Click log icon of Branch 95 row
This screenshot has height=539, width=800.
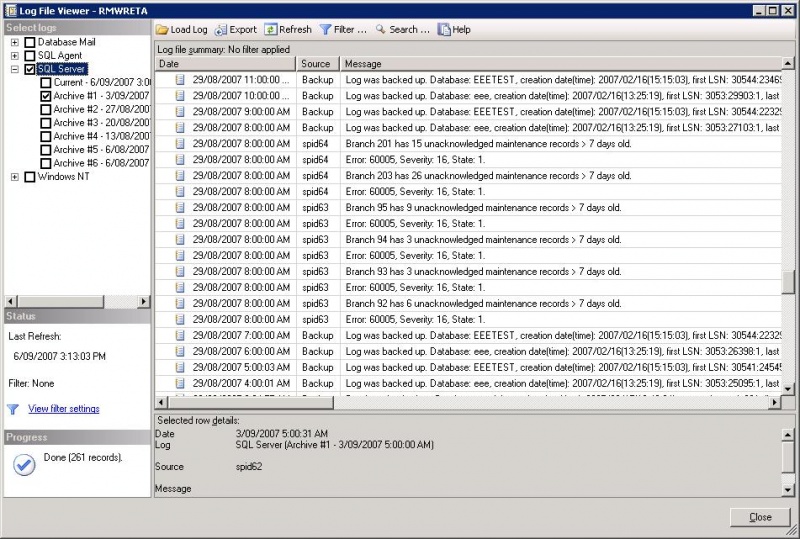point(180,207)
